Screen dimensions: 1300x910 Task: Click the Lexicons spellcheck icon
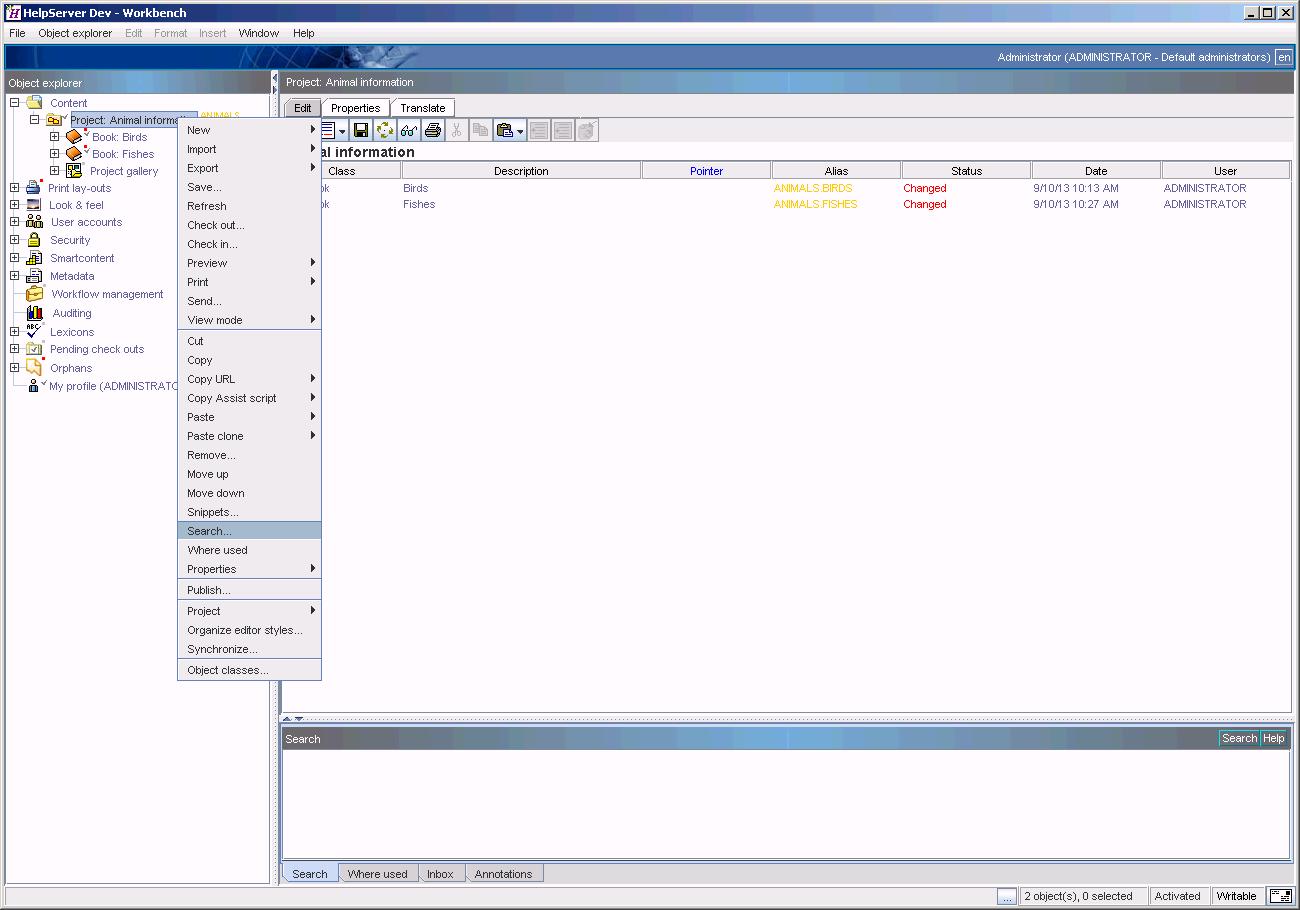pos(34,331)
